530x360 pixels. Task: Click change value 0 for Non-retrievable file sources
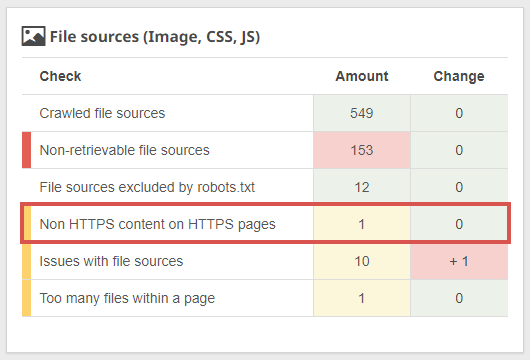coord(459,150)
